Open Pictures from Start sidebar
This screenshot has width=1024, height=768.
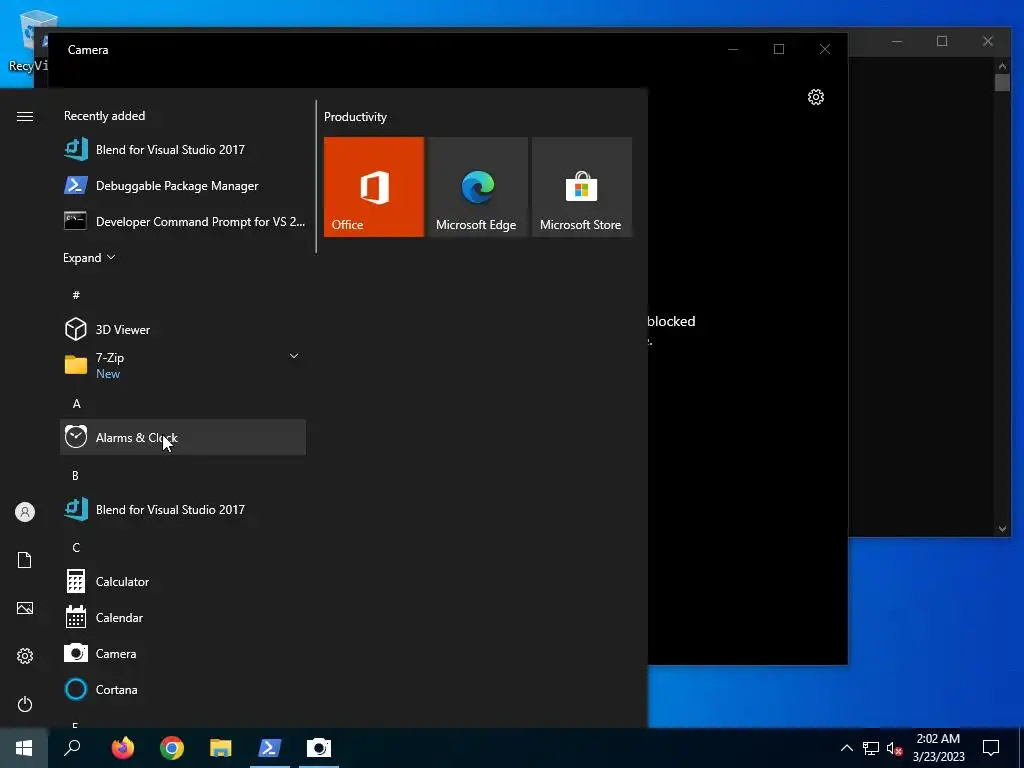pos(25,608)
